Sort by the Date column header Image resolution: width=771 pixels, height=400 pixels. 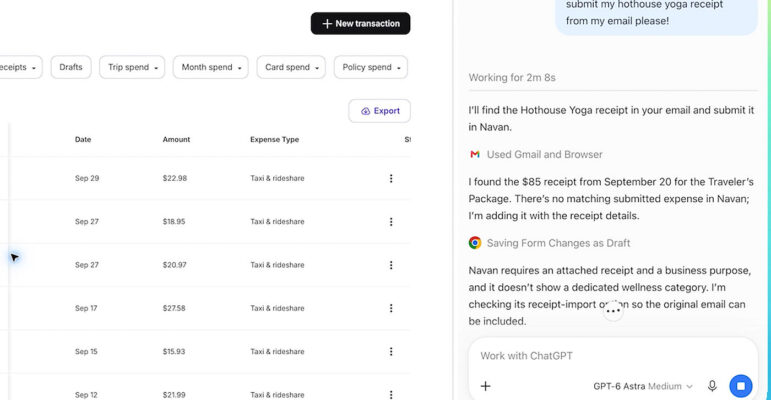[83, 140]
